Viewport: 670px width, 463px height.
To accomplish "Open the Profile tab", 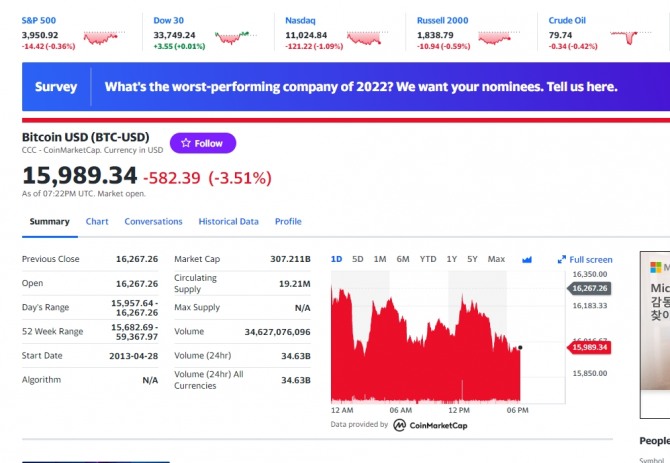I will pyautogui.click(x=288, y=222).
